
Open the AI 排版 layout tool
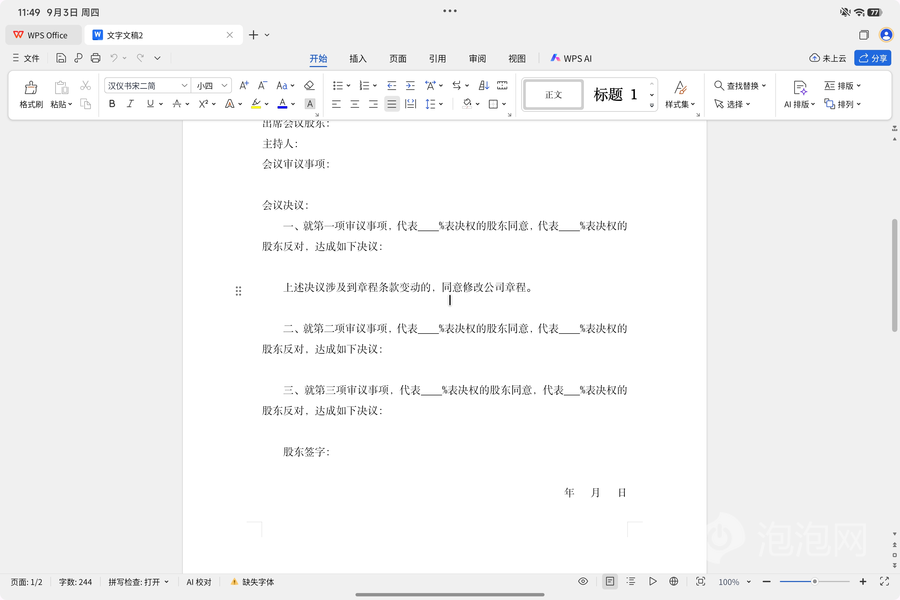(x=800, y=94)
